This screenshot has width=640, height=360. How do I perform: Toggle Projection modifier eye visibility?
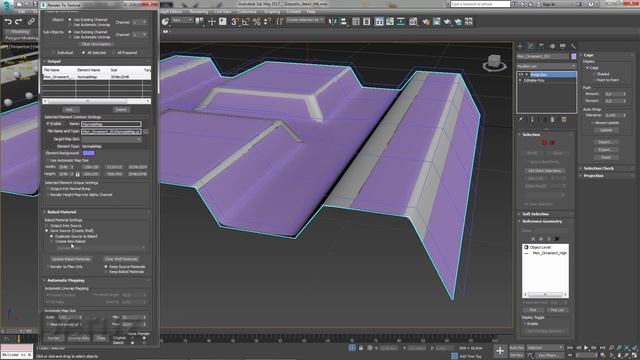pos(521,75)
